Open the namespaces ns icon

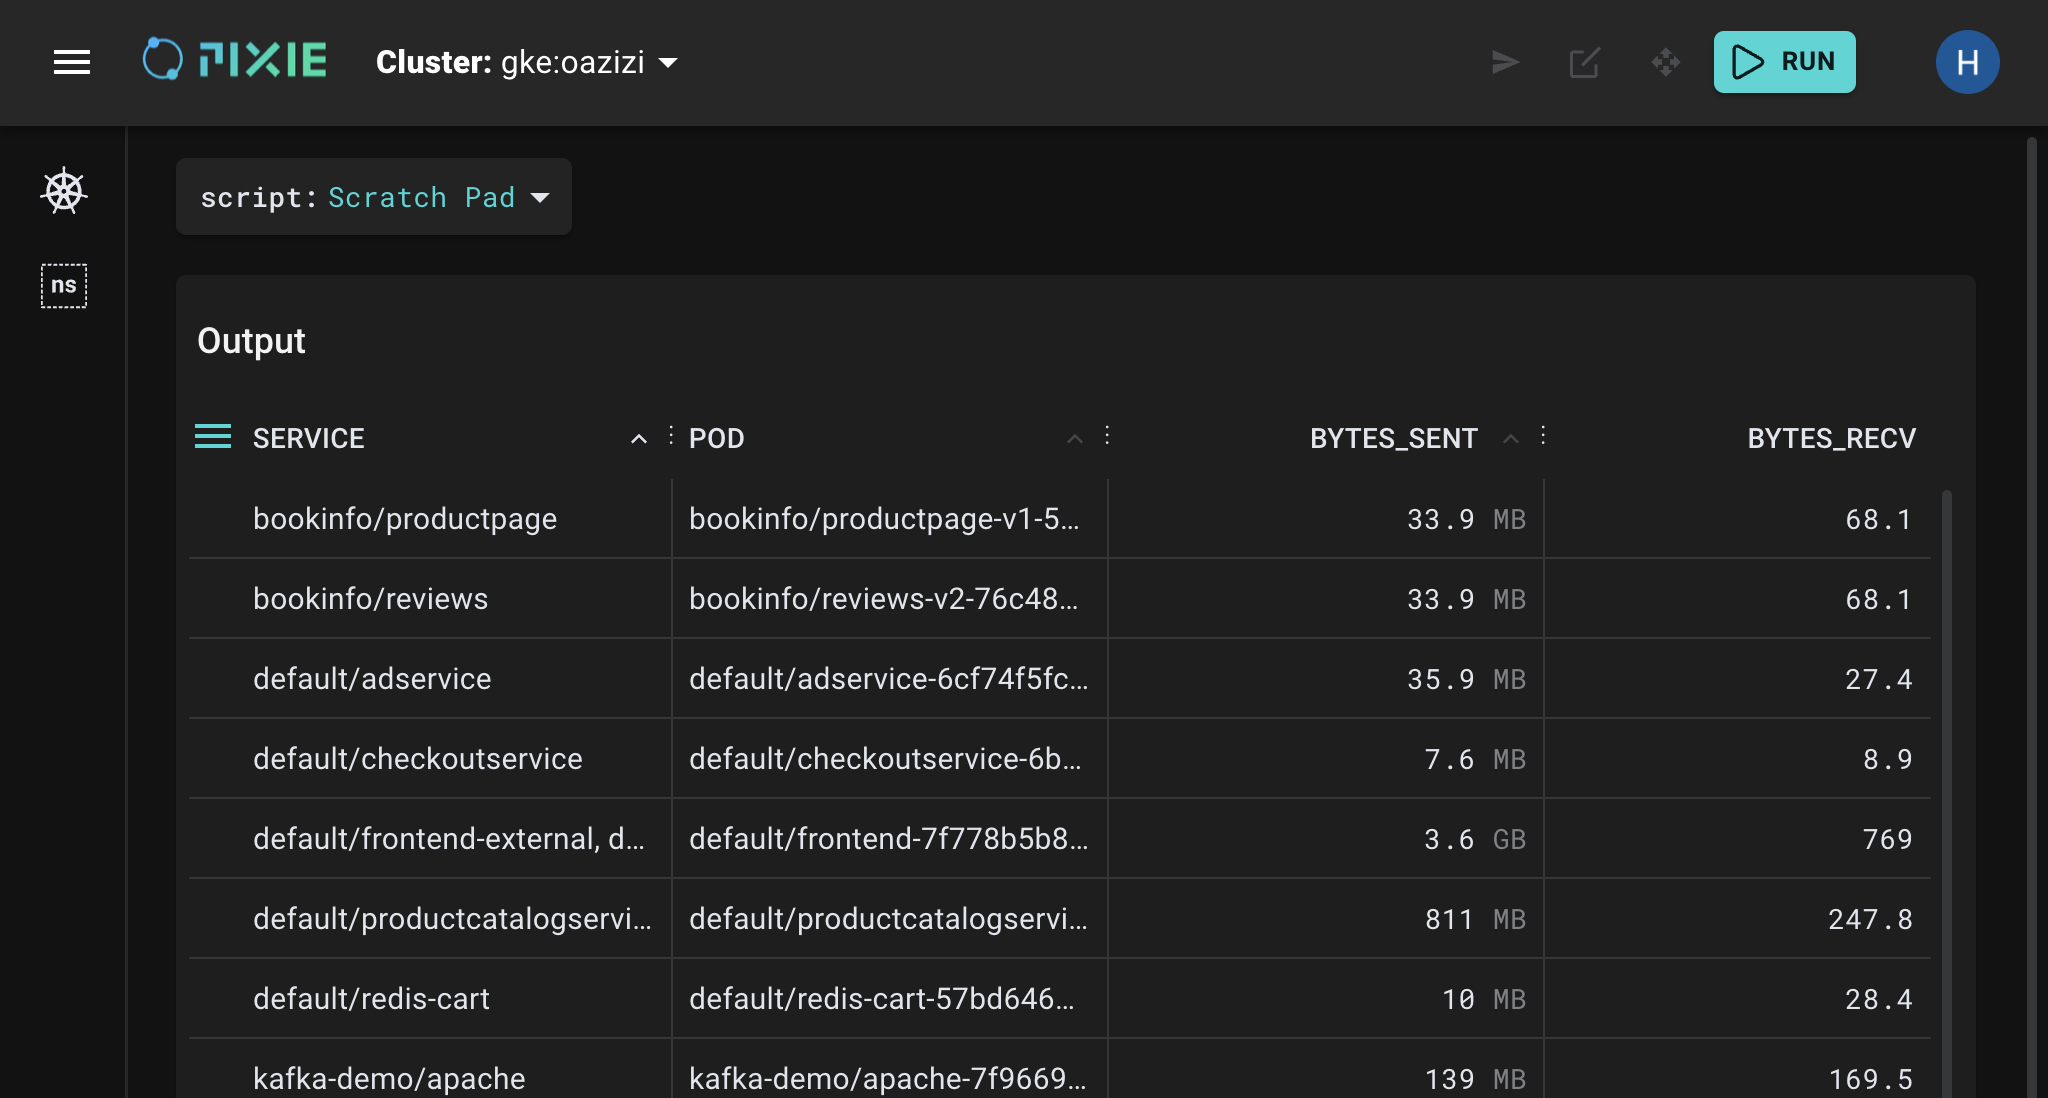[x=64, y=286]
